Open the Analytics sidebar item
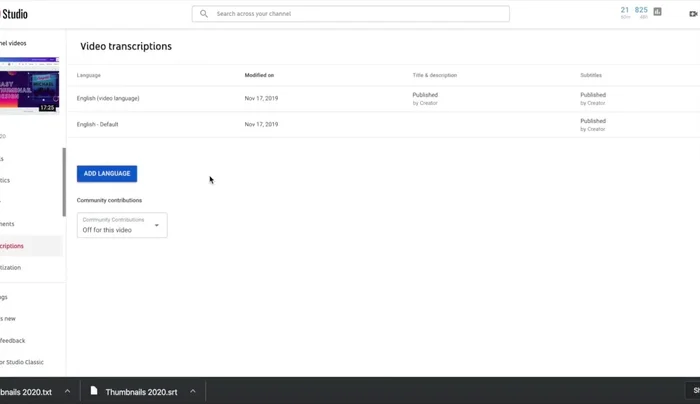This screenshot has height=404, width=700. coord(6,180)
